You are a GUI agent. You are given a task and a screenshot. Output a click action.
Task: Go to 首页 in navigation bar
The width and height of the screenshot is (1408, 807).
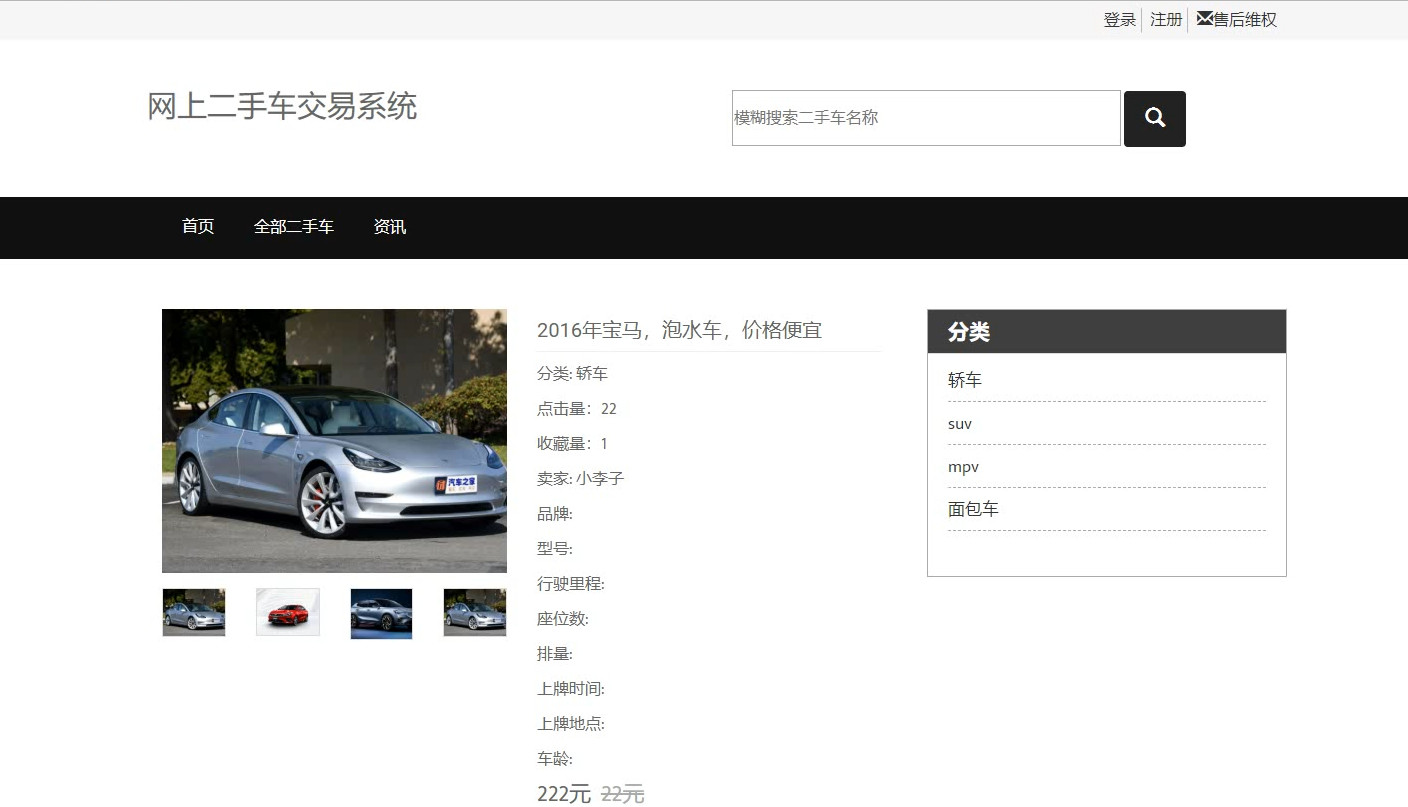tap(198, 227)
